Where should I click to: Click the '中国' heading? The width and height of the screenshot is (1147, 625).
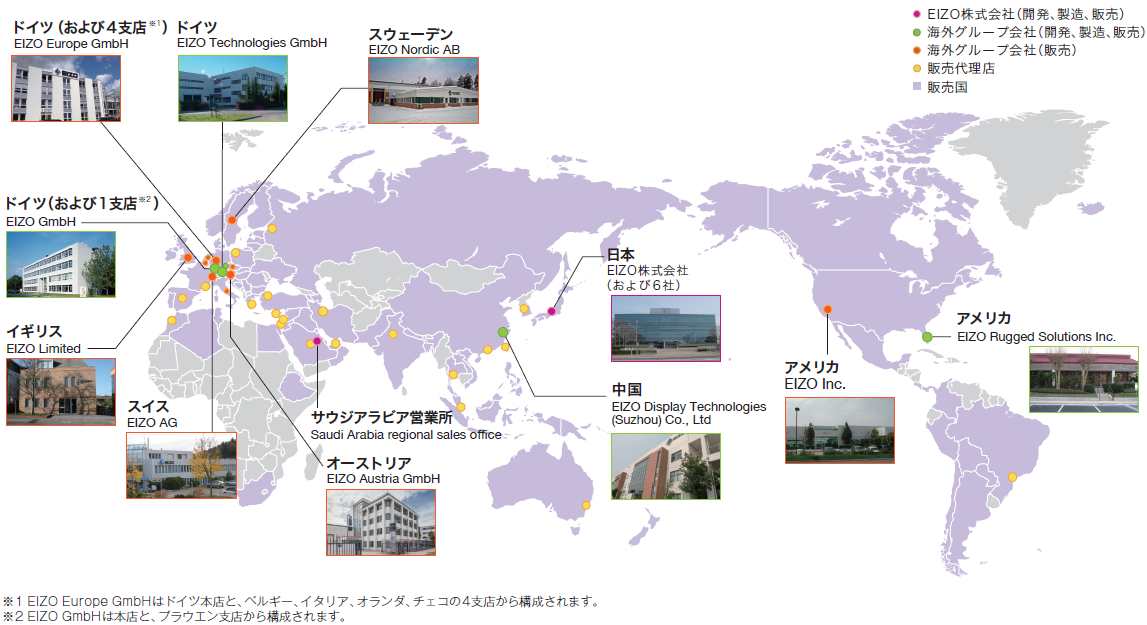coord(626,389)
